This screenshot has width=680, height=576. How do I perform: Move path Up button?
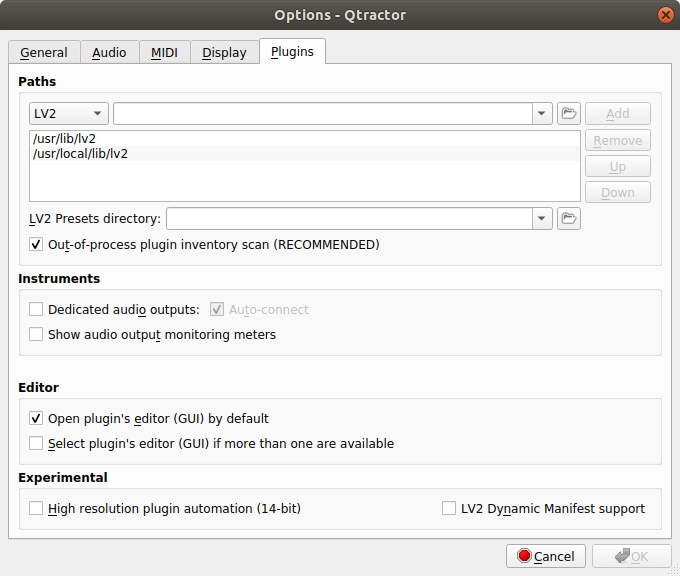pos(618,167)
